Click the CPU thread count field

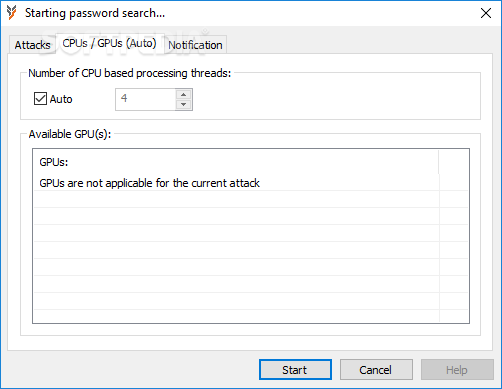tap(145, 99)
